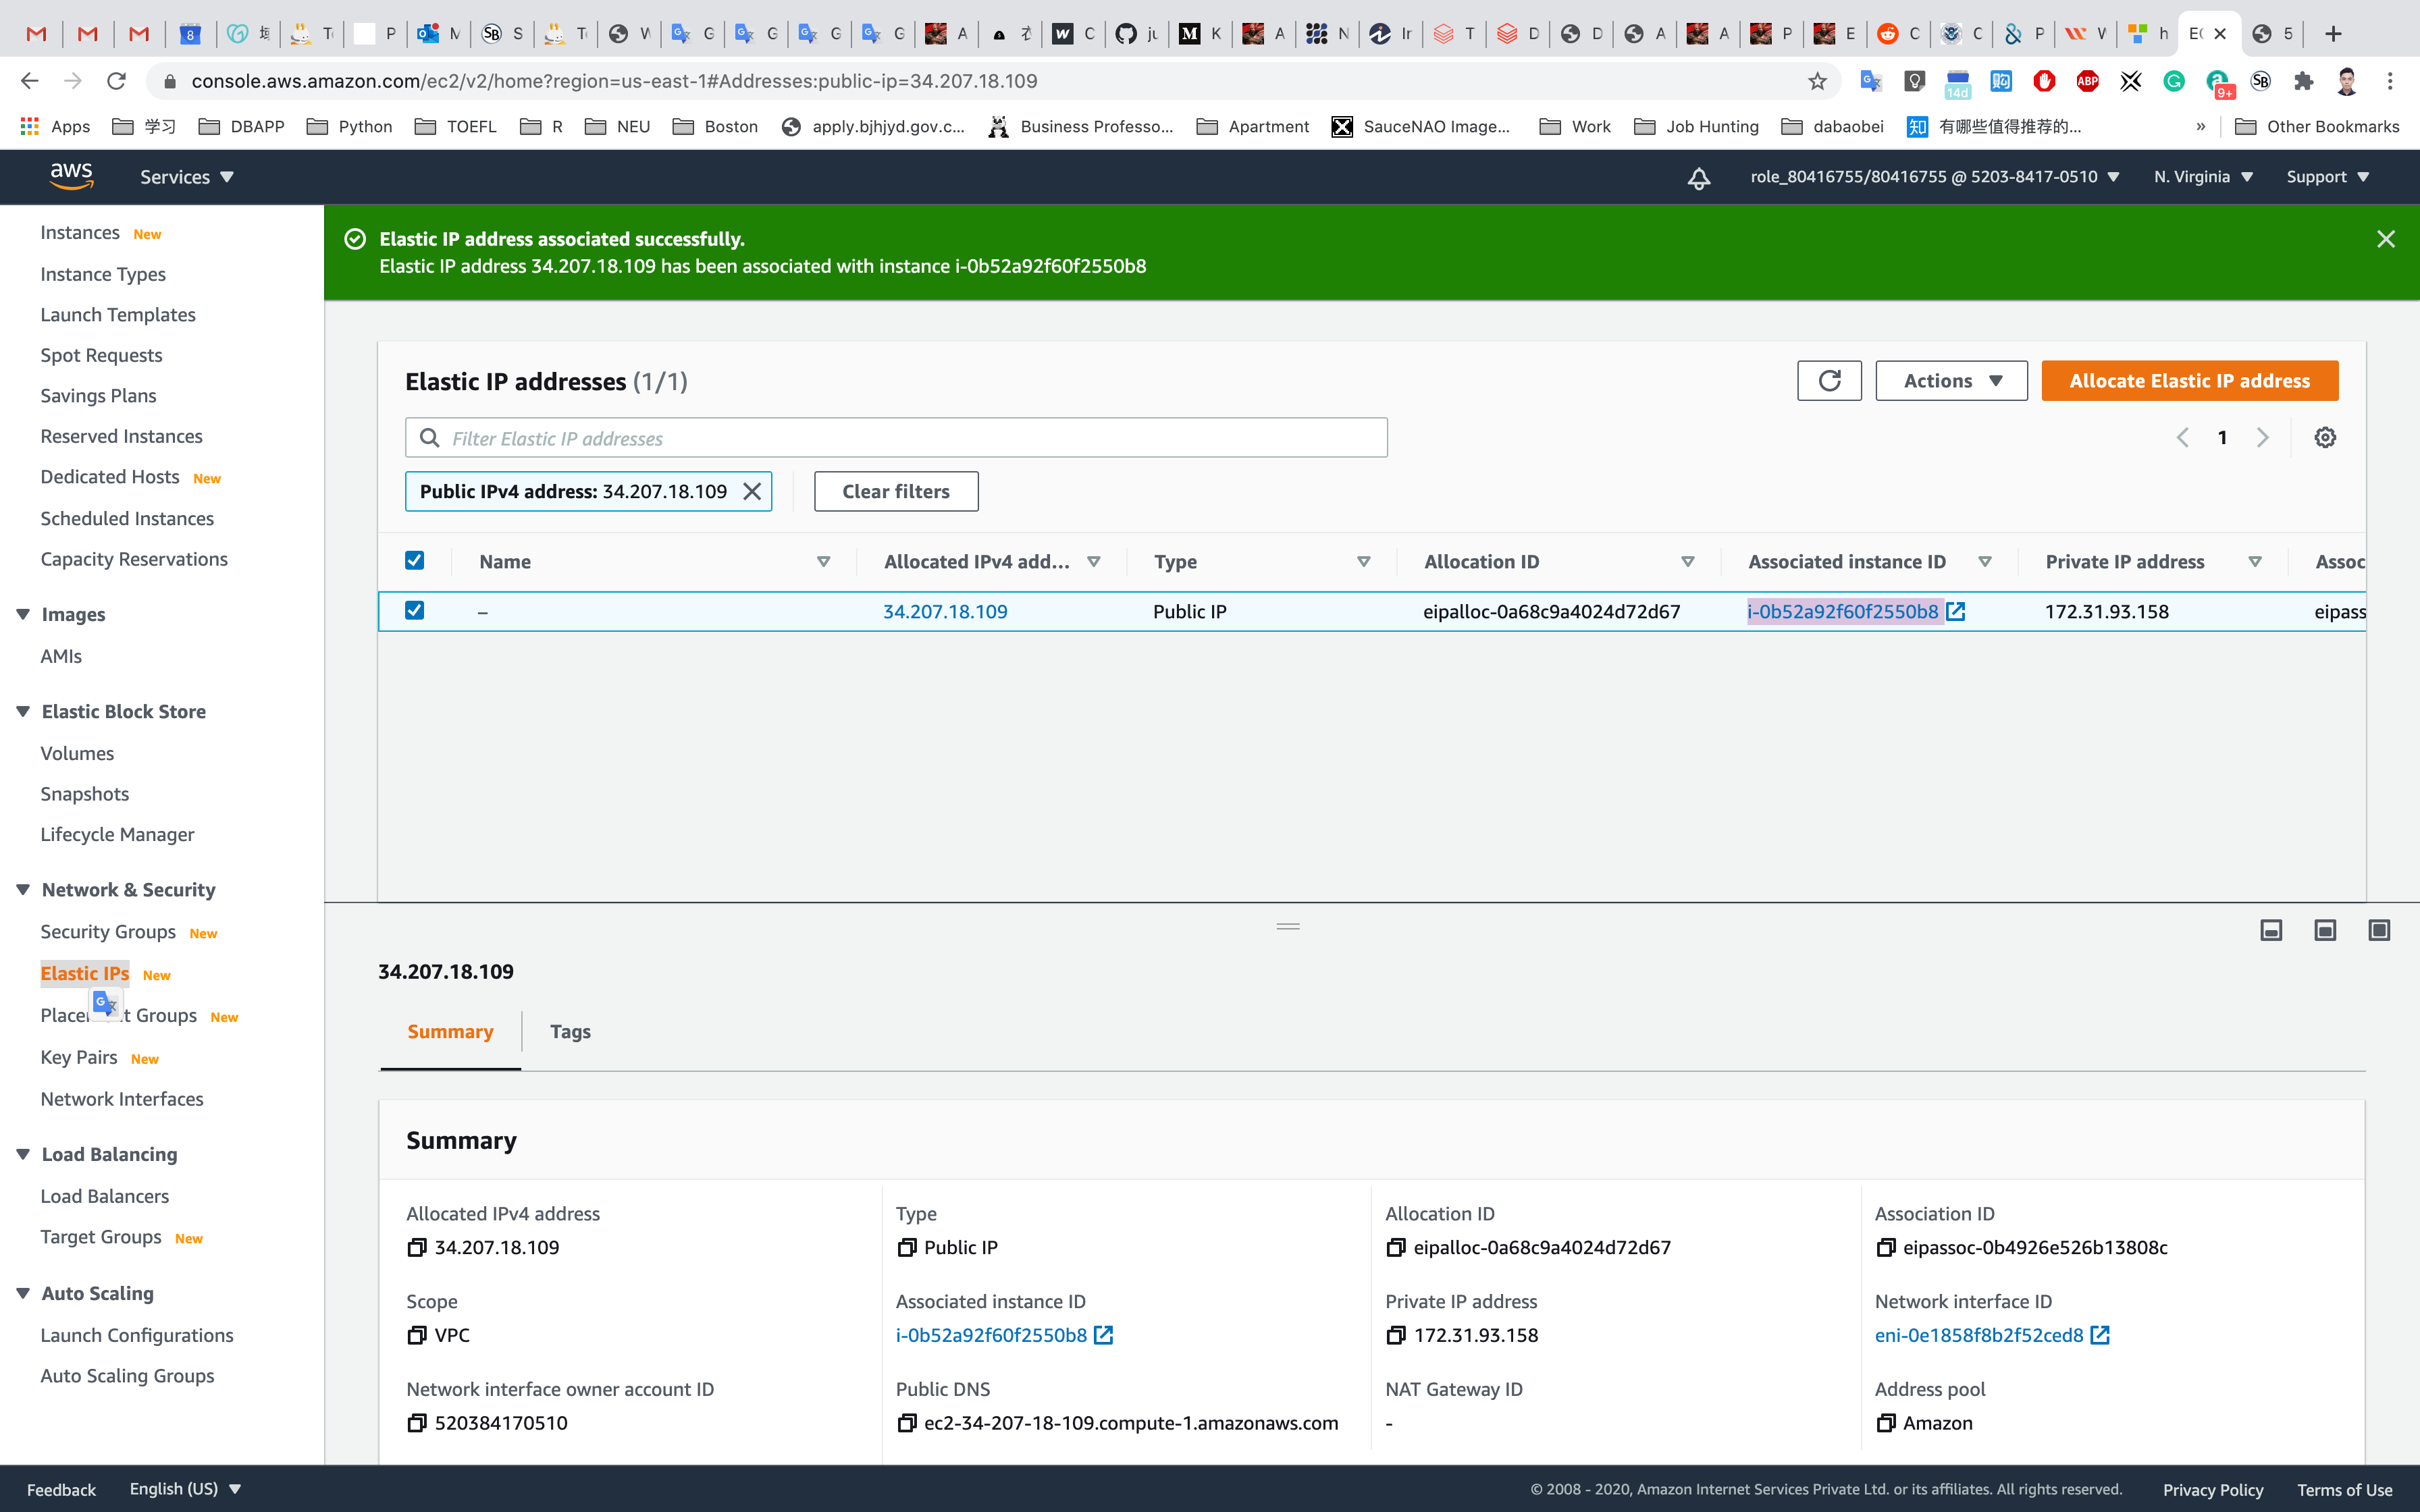This screenshot has width=2420, height=1512.
Task: Copy the Public DNS value
Action: pos(906,1423)
